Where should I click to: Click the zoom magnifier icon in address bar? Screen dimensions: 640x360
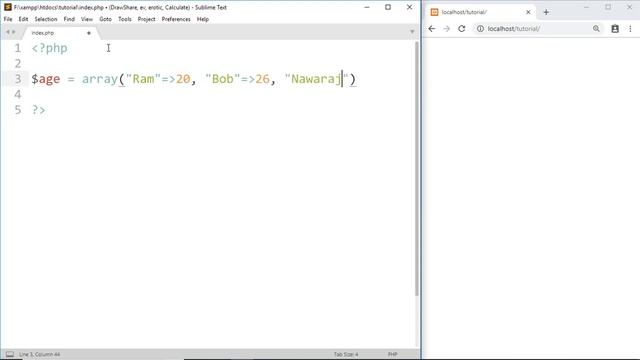596,29
